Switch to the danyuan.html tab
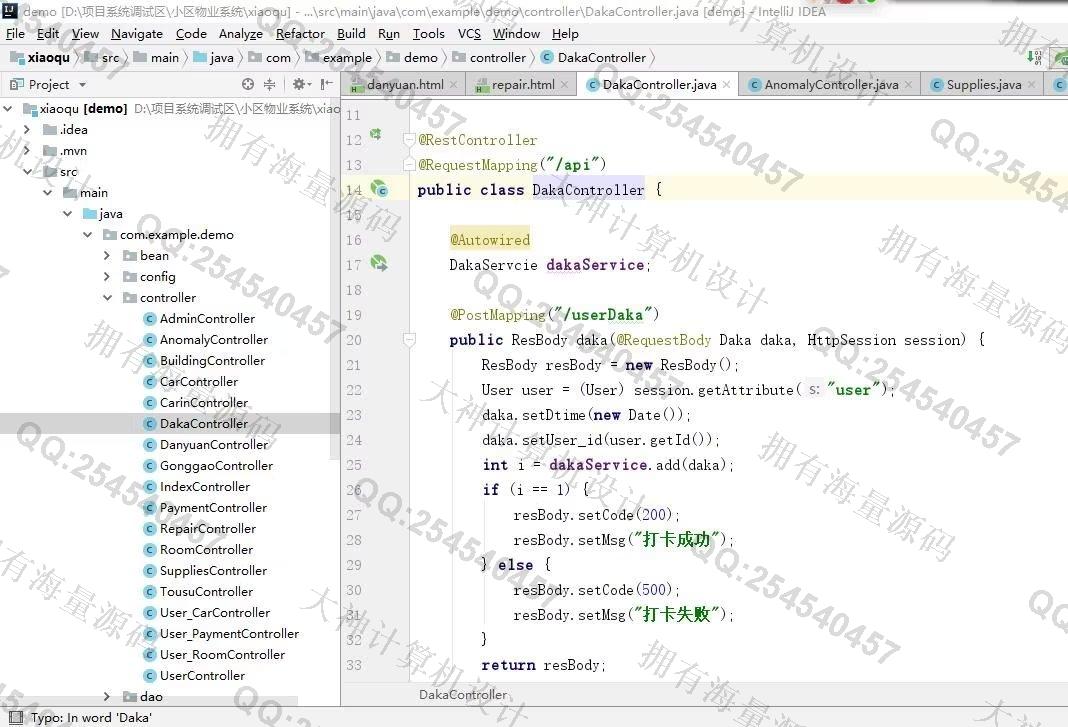 405,84
